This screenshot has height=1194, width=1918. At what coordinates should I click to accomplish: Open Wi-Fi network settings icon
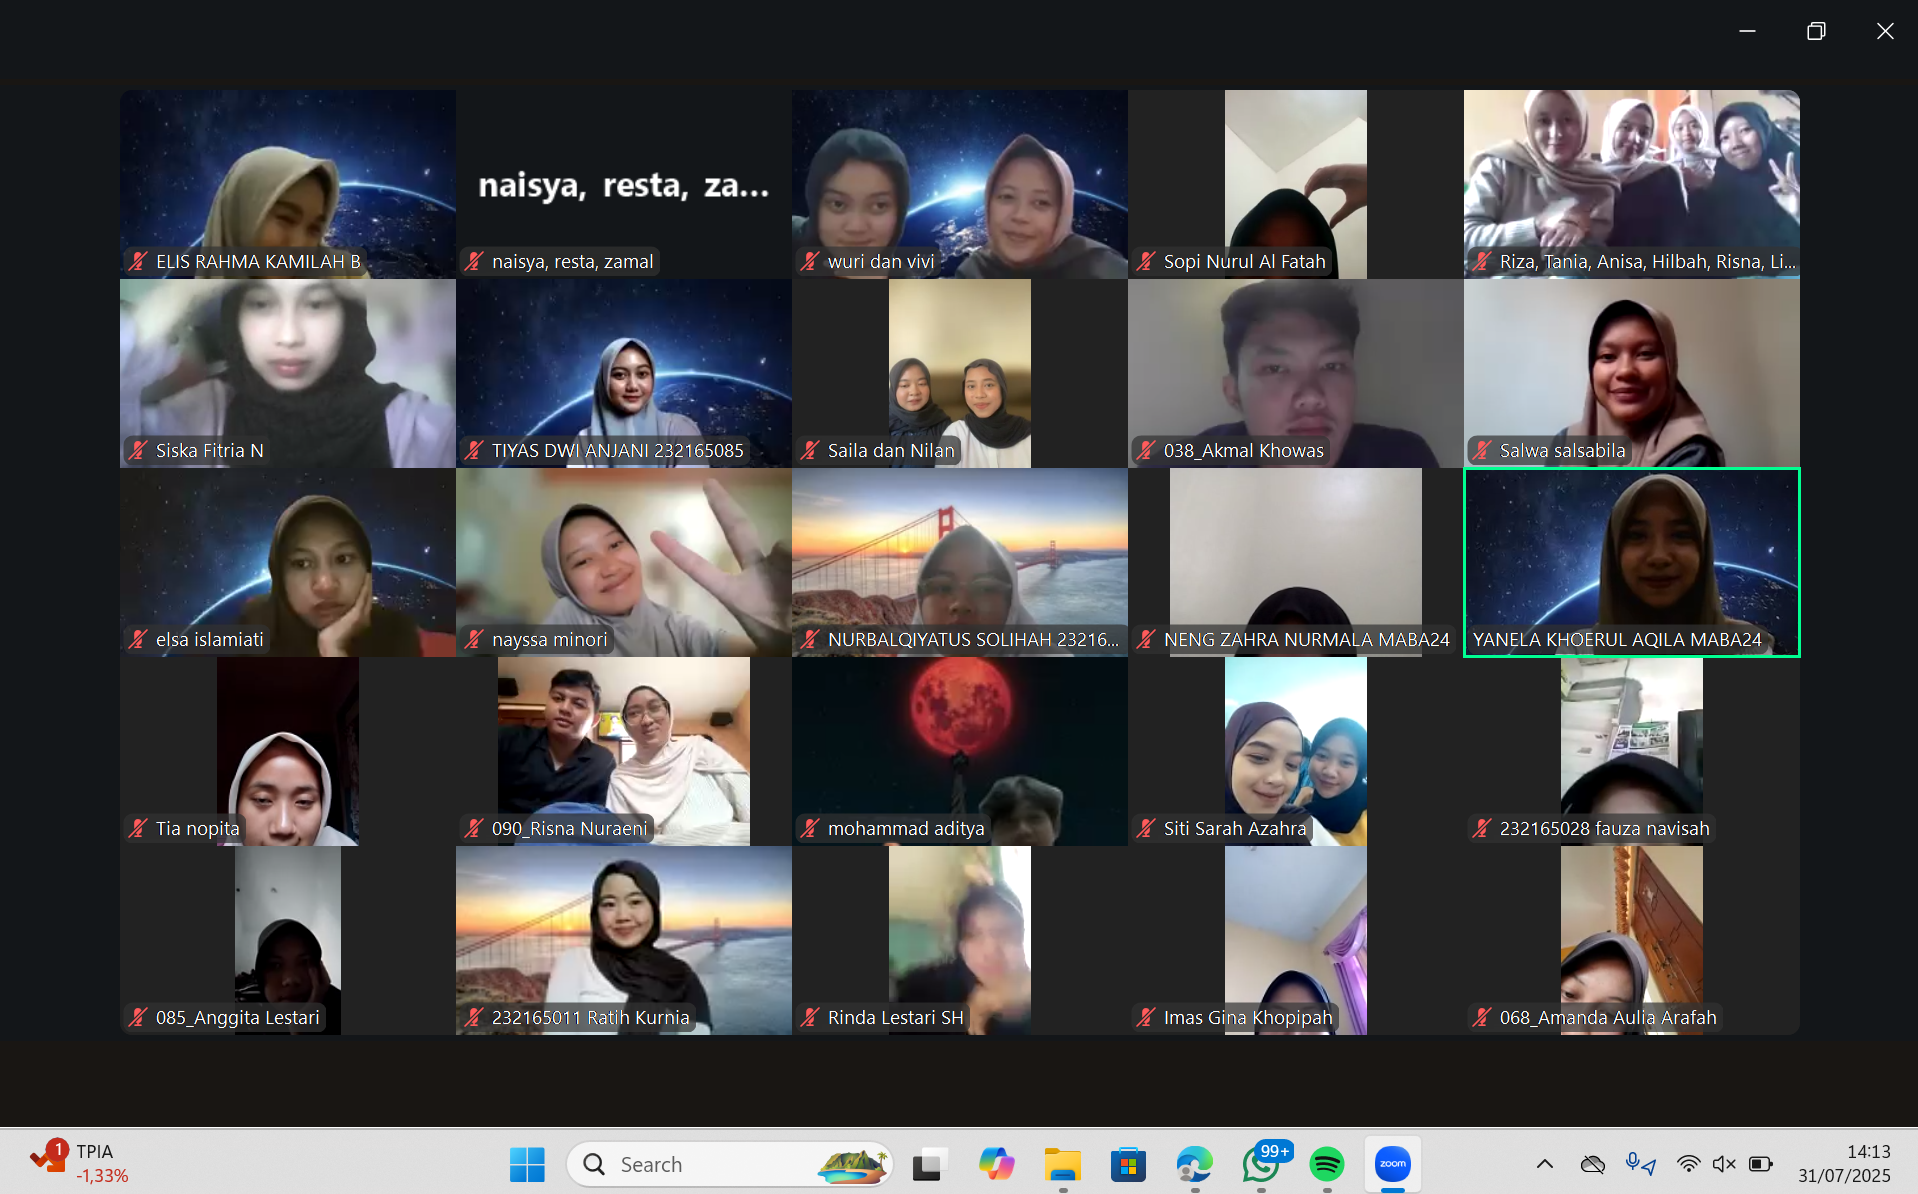click(1688, 1164)
